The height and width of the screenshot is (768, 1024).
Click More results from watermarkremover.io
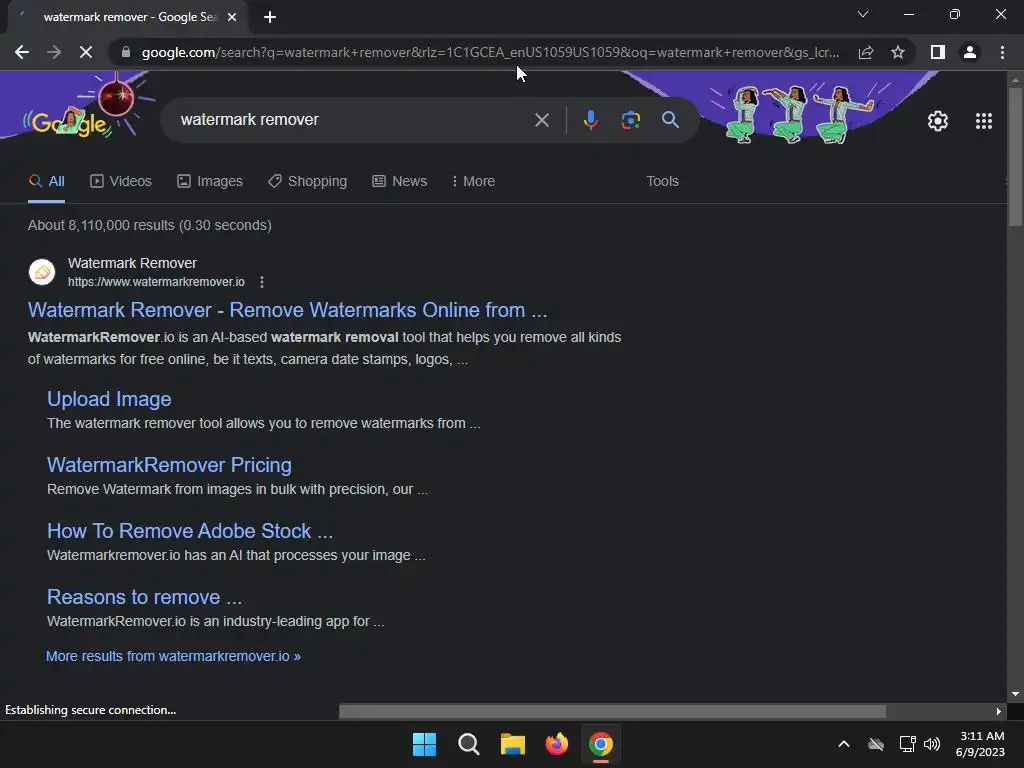point(173,656)
